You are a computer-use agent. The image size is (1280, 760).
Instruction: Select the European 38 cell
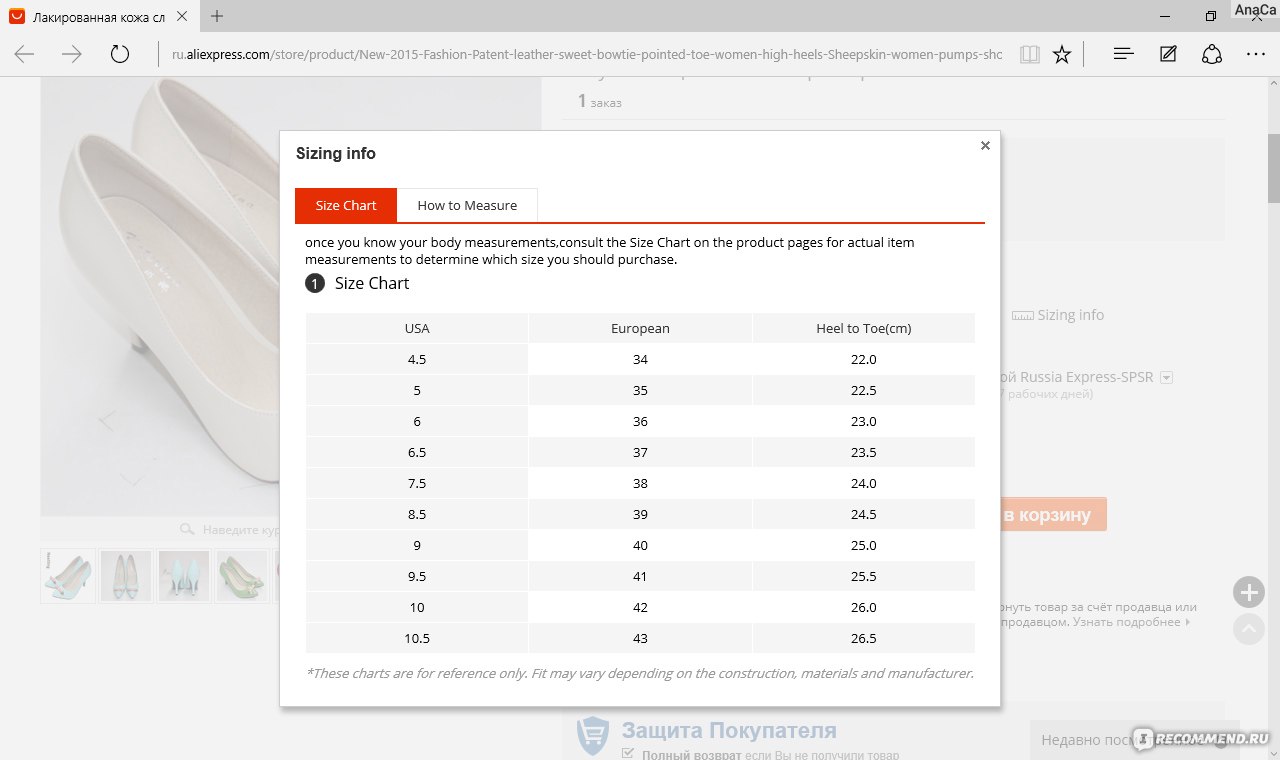640,483
